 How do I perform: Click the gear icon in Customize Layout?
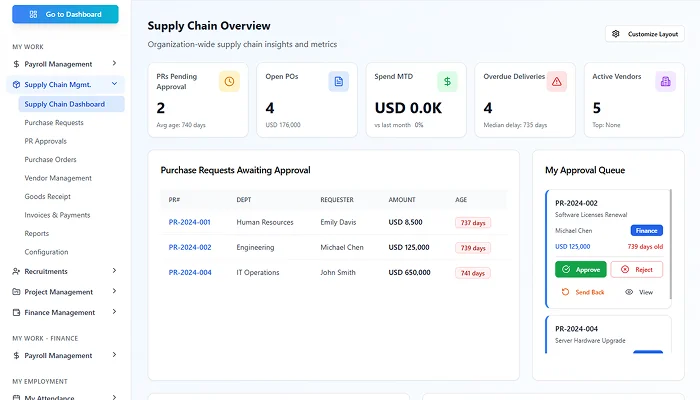[x=616, y=34]
